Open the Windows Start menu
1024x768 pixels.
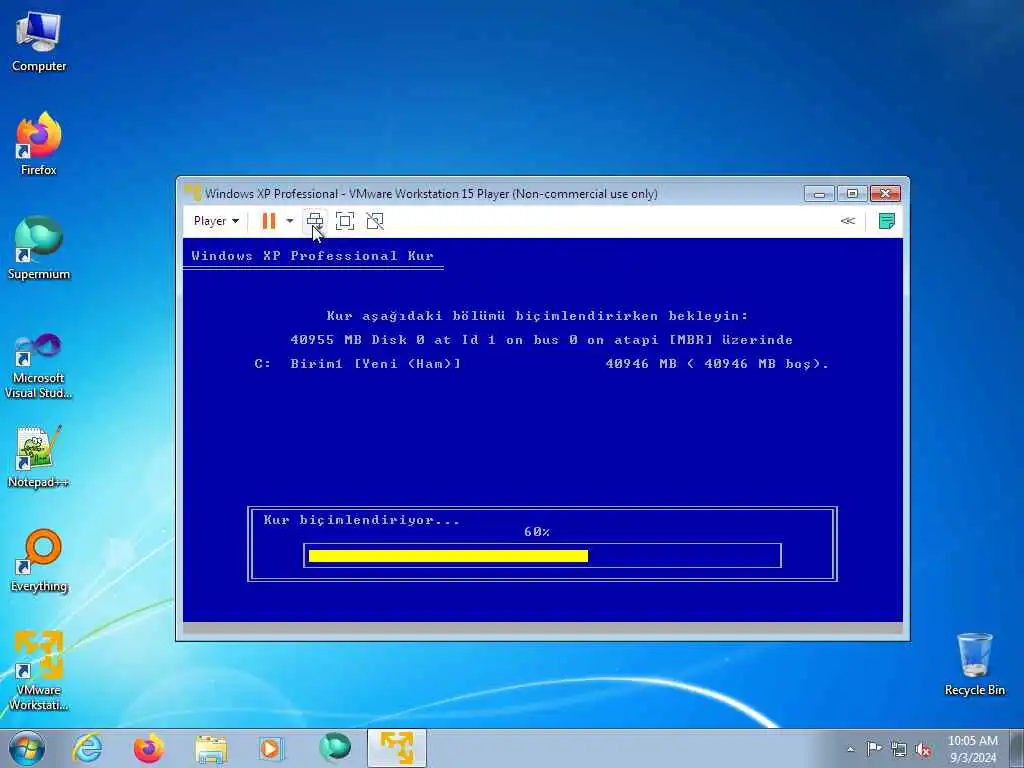(x=27, y=748)
